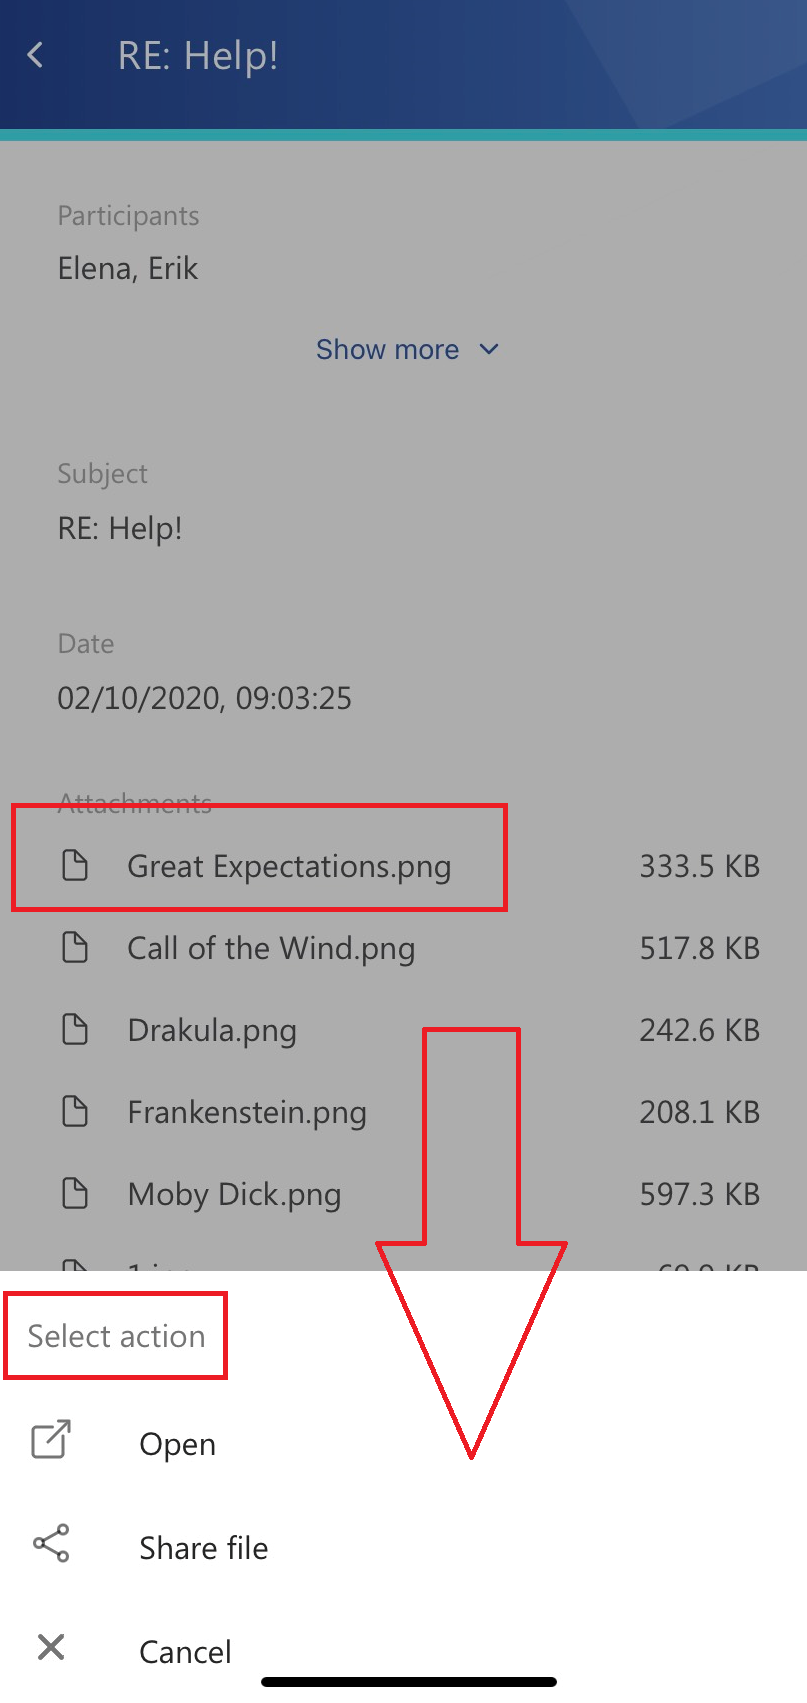Click file icon beside Drakula.png
The image size is (807, 1703).
coord(75,1029)
